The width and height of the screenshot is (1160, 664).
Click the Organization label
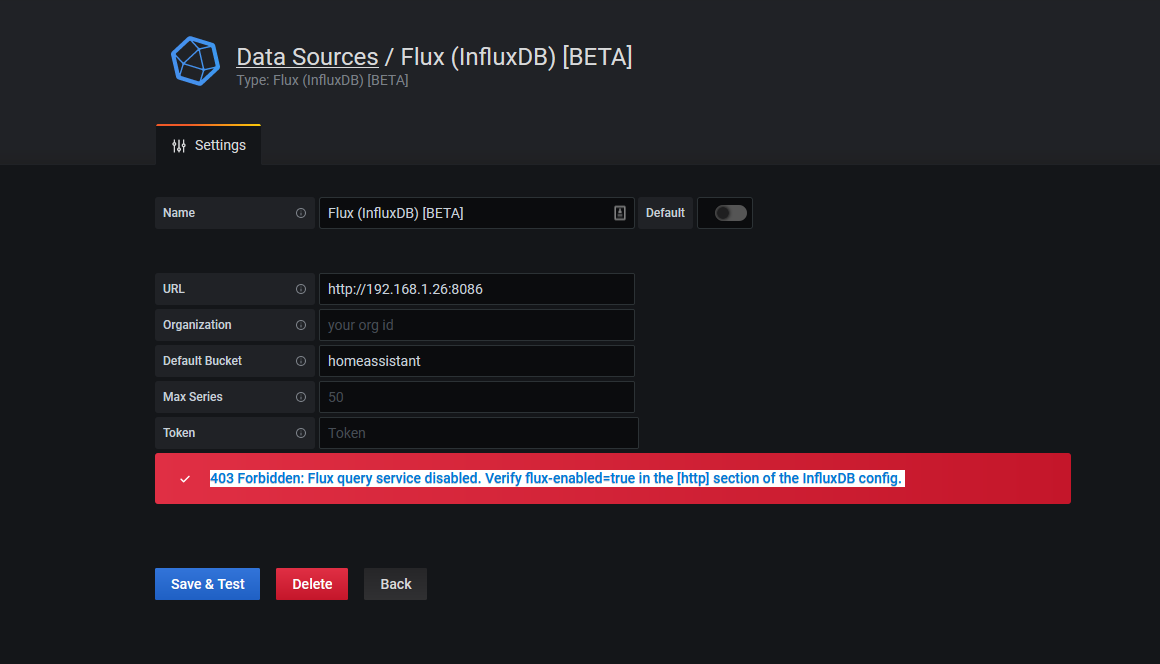pos(197,325)
